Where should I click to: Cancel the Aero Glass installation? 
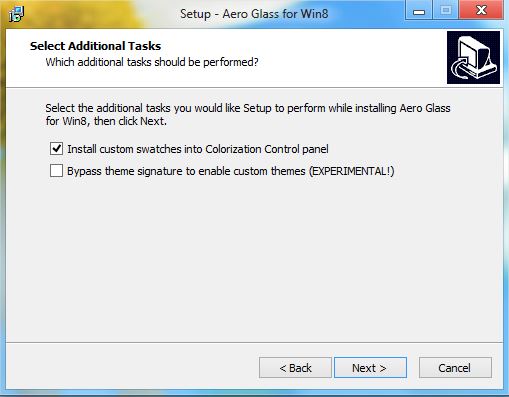coord(455,368)
